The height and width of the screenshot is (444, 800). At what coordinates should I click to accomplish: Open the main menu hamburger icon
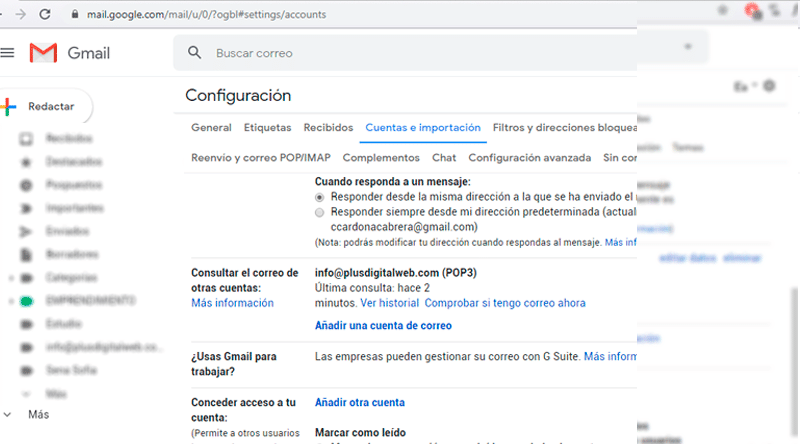pyautogui.click(x=7, y=53)
